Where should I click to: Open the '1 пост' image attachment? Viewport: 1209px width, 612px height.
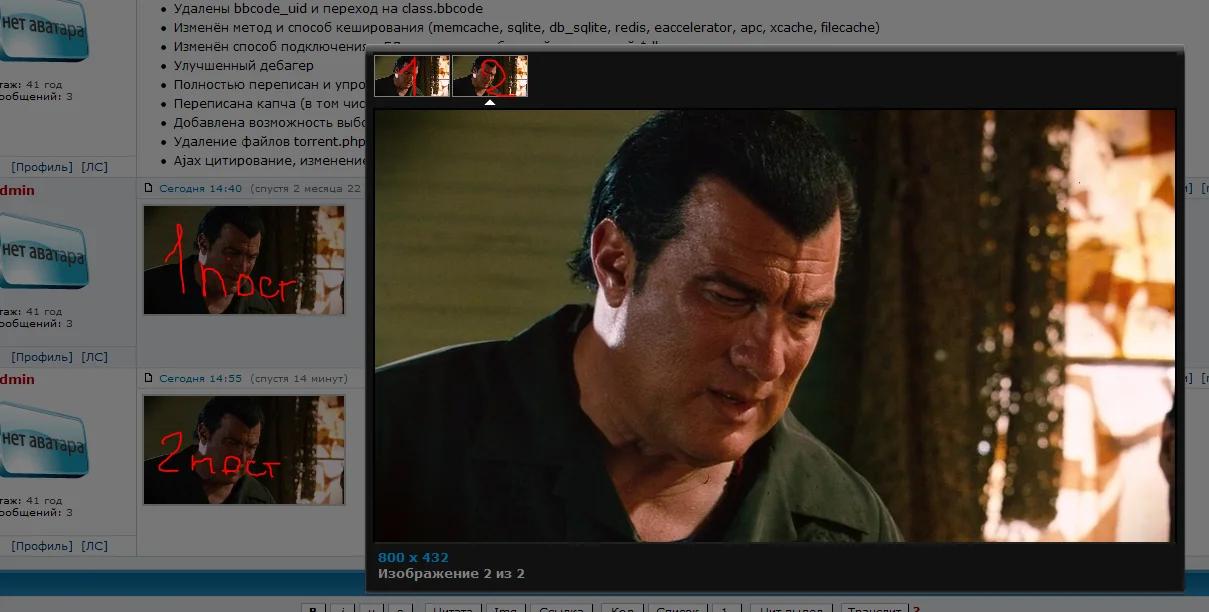click(244, 260)
